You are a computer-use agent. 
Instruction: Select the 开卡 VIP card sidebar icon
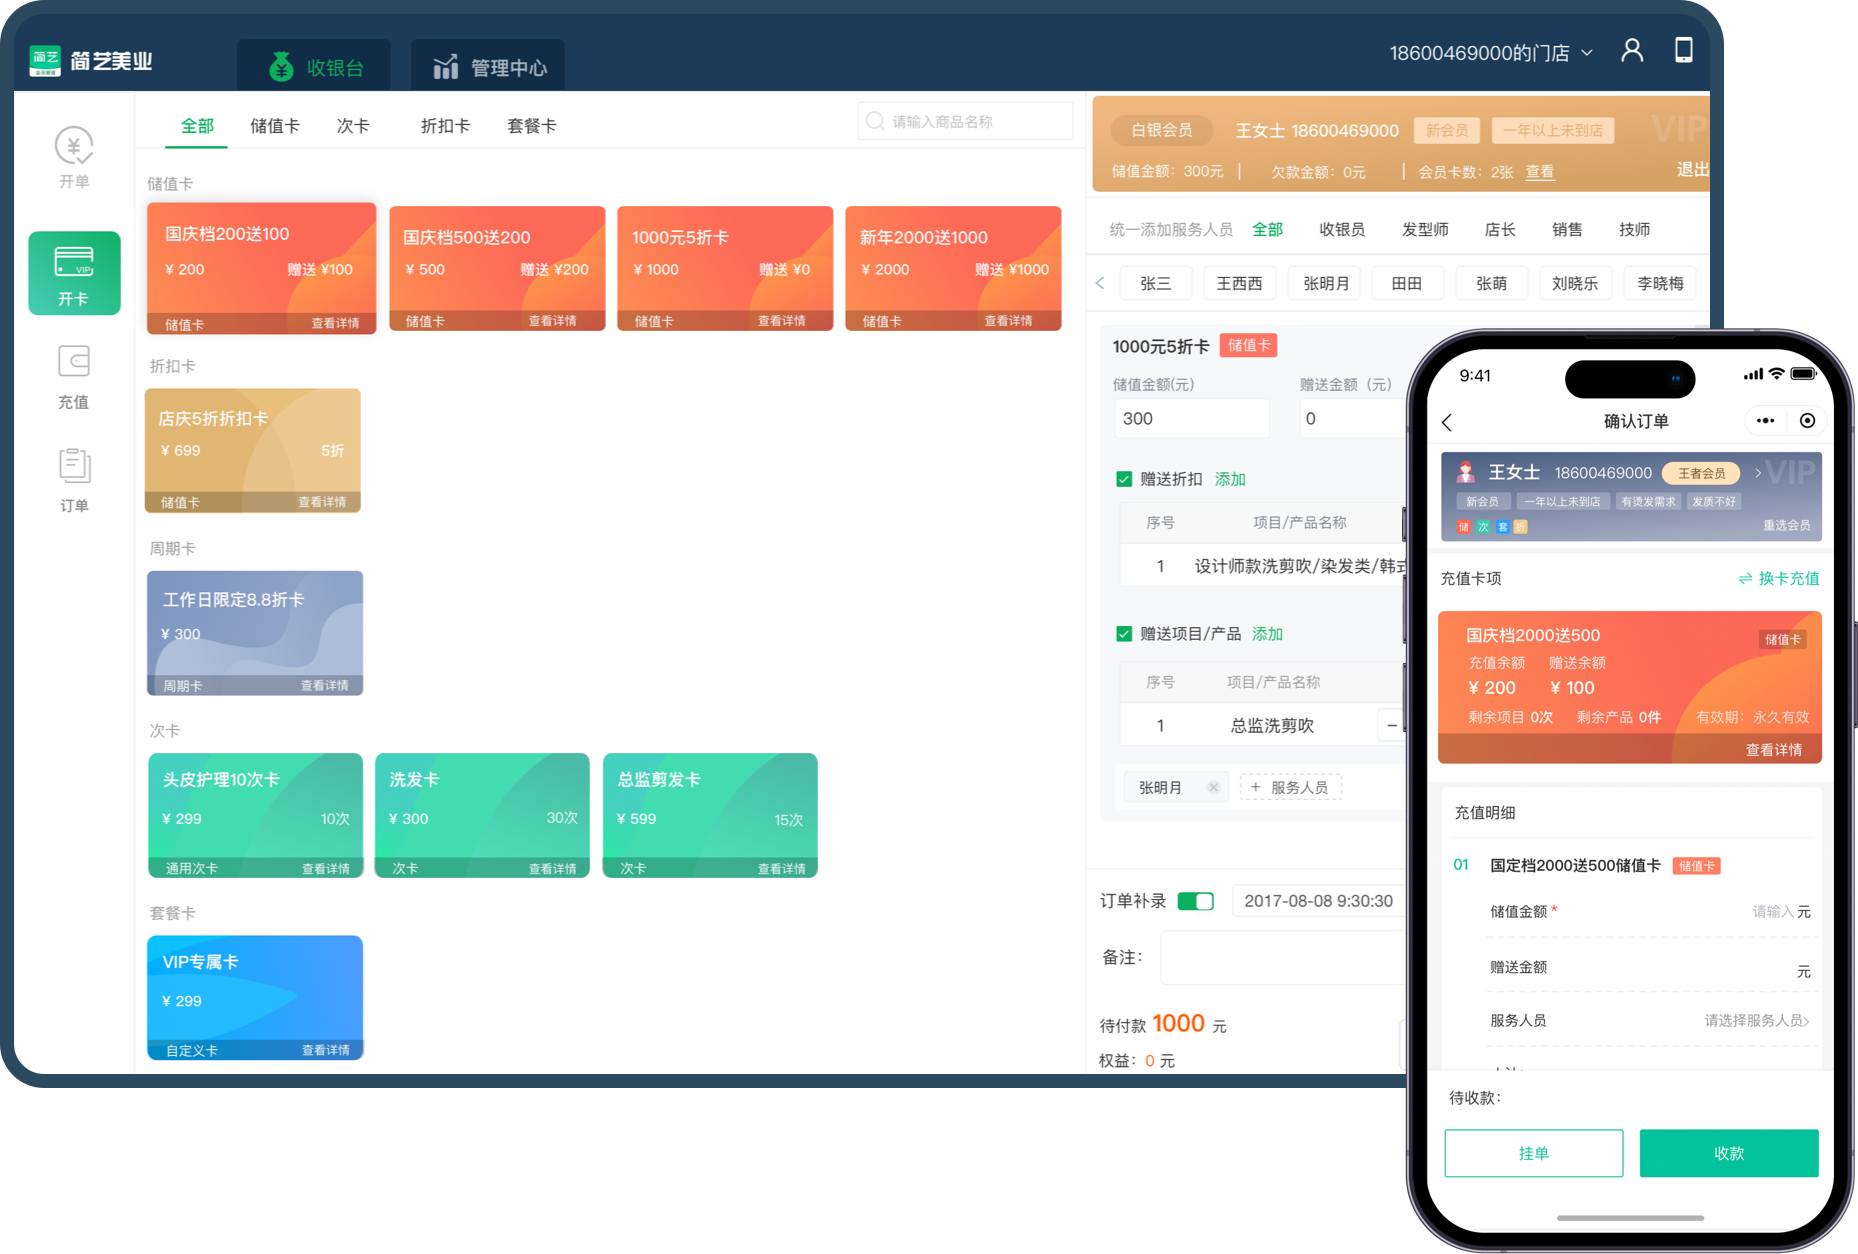[74, 273]
